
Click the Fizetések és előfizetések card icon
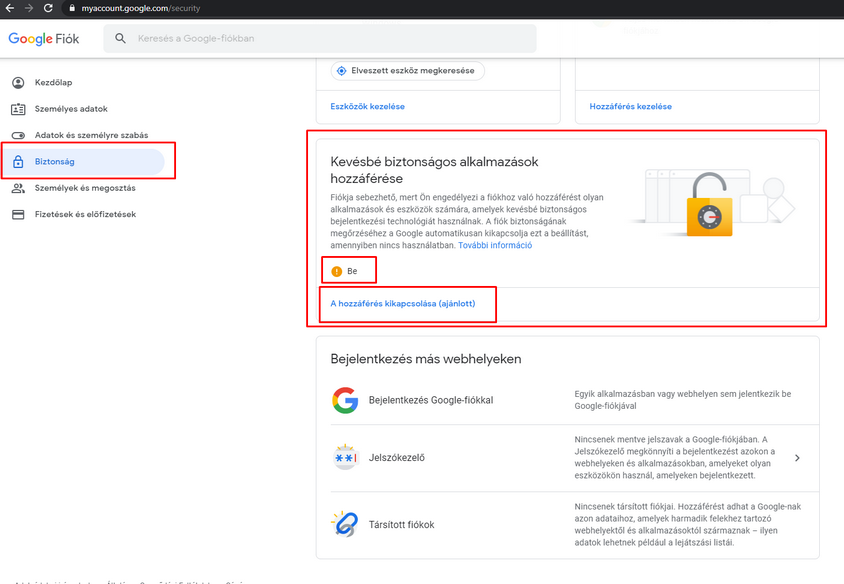pyautogui.click(x=18, y=214)
